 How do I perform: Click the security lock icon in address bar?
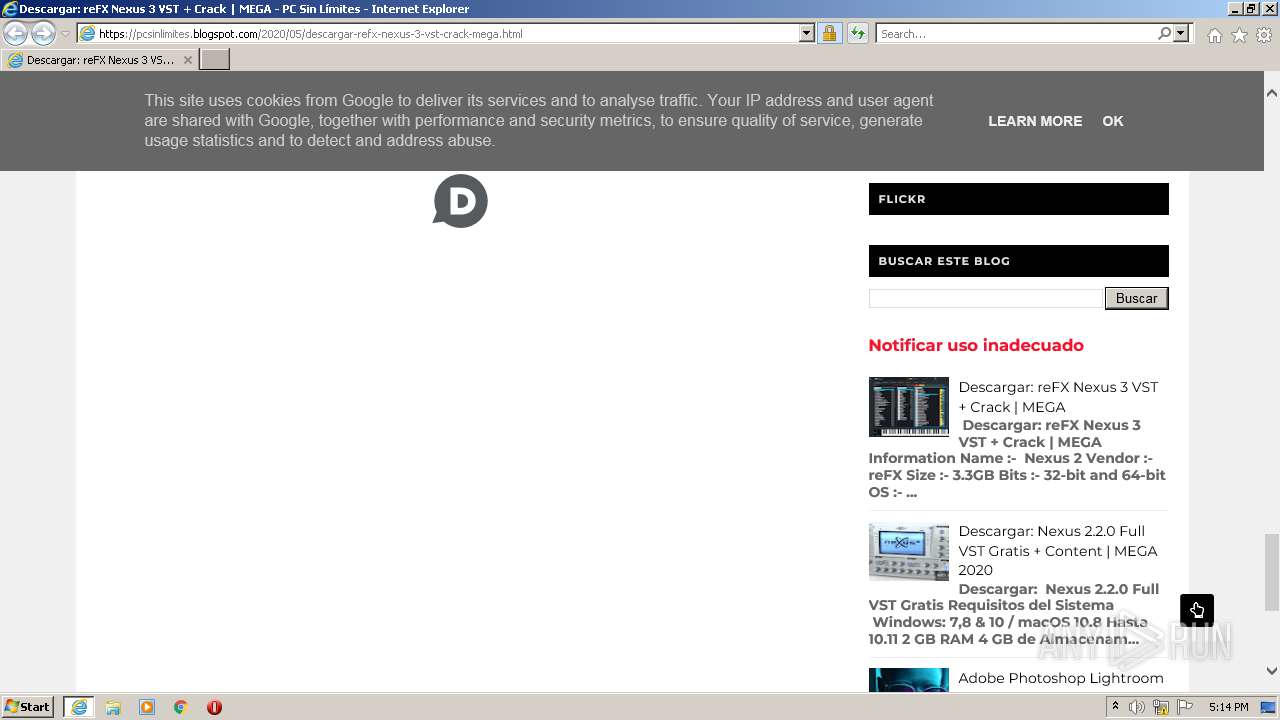829,34
